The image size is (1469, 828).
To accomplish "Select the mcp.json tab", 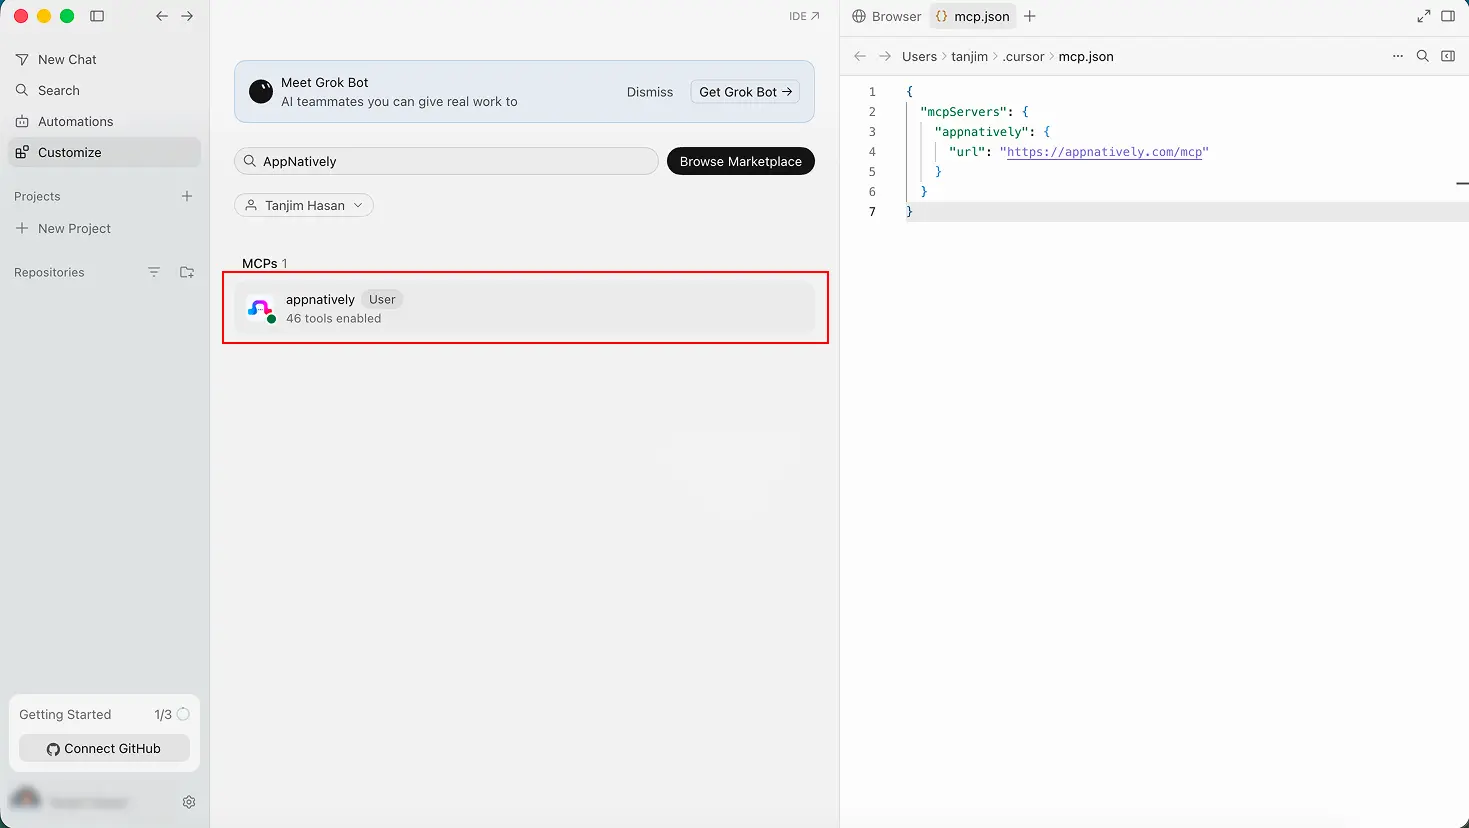I will click(973, 16).
